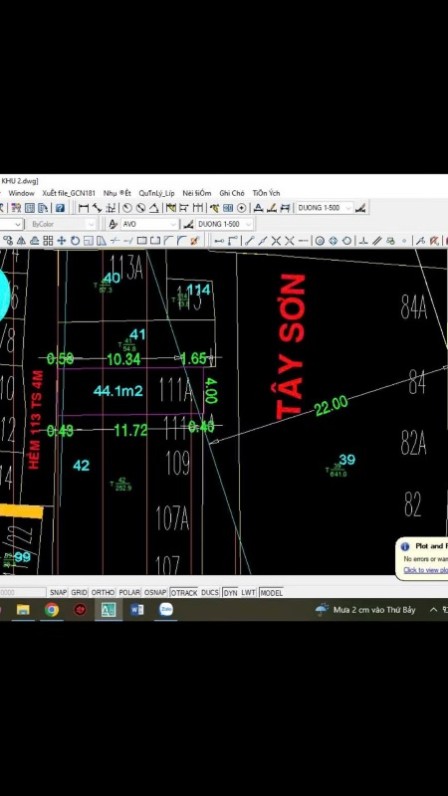Open the Window menu
Image resolution: width=448 pixels, height=796 pixels.
[21, 193]
